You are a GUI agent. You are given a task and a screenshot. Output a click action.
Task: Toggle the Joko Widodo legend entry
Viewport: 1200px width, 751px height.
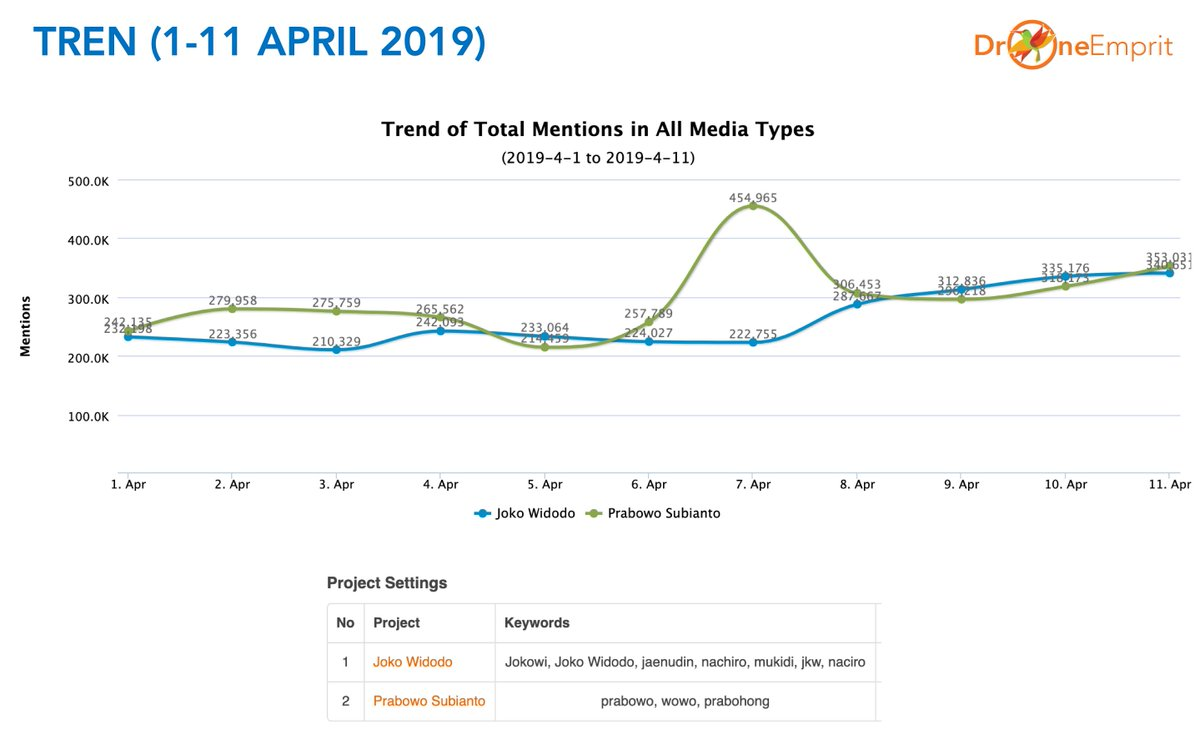tap(524, 513)
